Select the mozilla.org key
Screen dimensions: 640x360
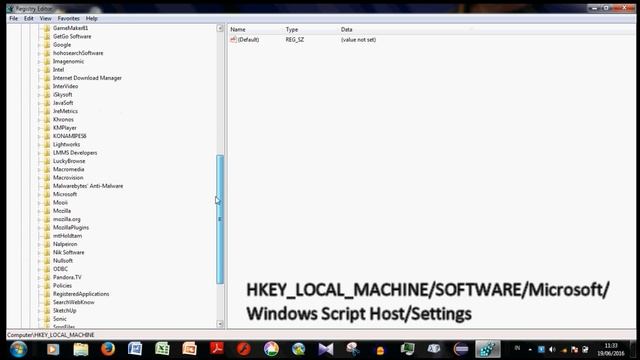click(x=67, y=219)
